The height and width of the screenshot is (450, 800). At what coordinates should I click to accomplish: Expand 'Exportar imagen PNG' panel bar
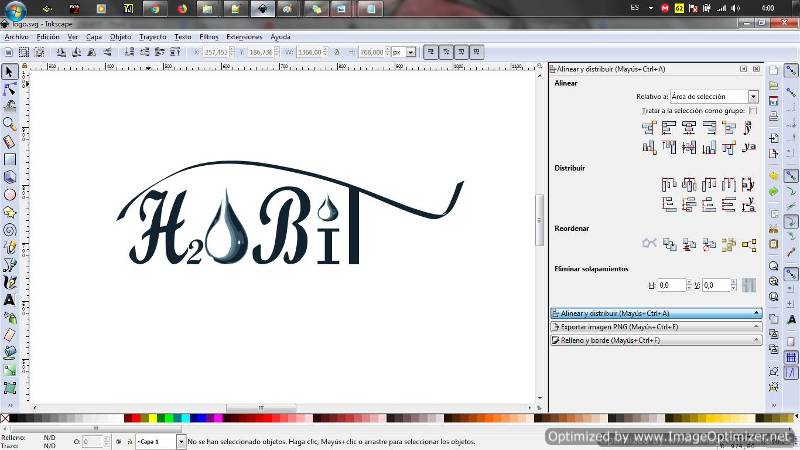[656, 327]
